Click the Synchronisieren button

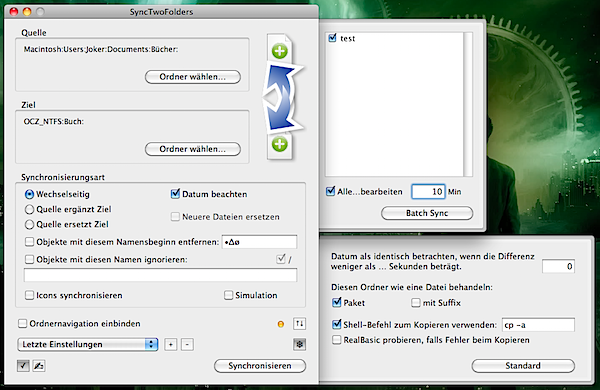coord(260,366)
